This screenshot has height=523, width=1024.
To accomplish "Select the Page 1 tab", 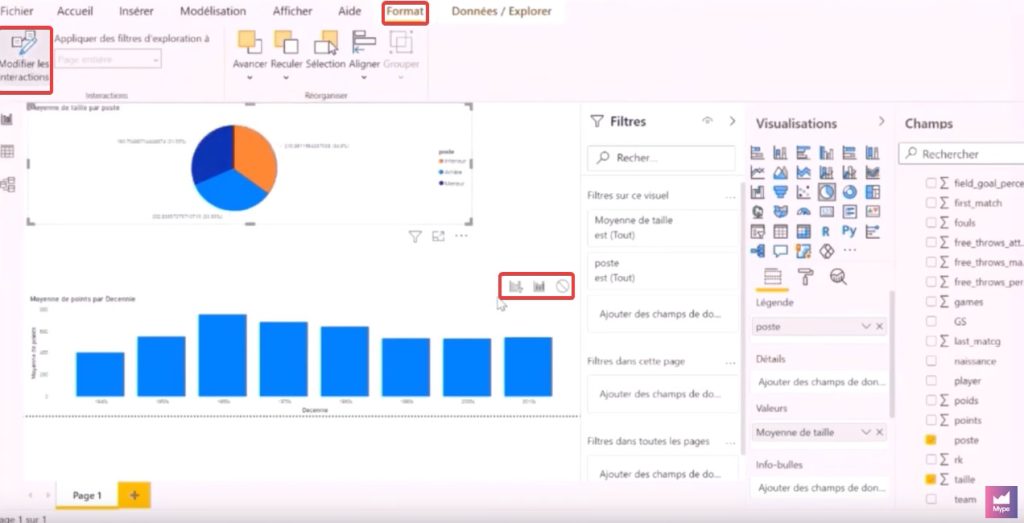I will (87, 496).
